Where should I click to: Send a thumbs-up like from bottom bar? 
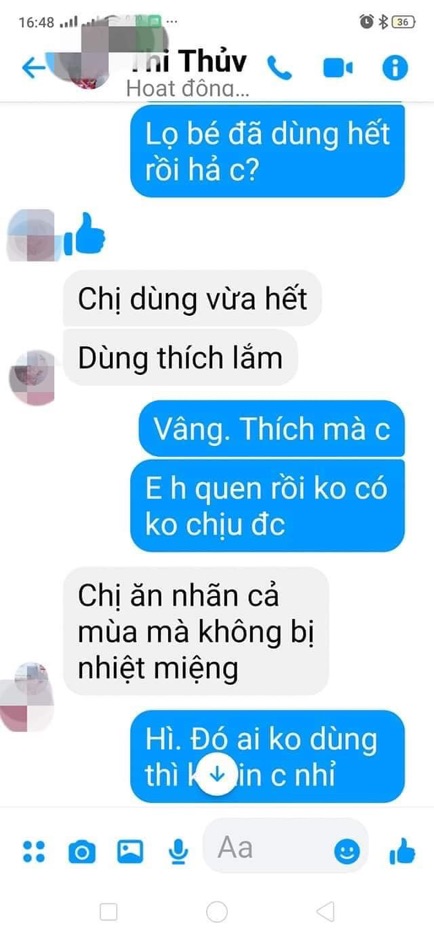point(402,851)
